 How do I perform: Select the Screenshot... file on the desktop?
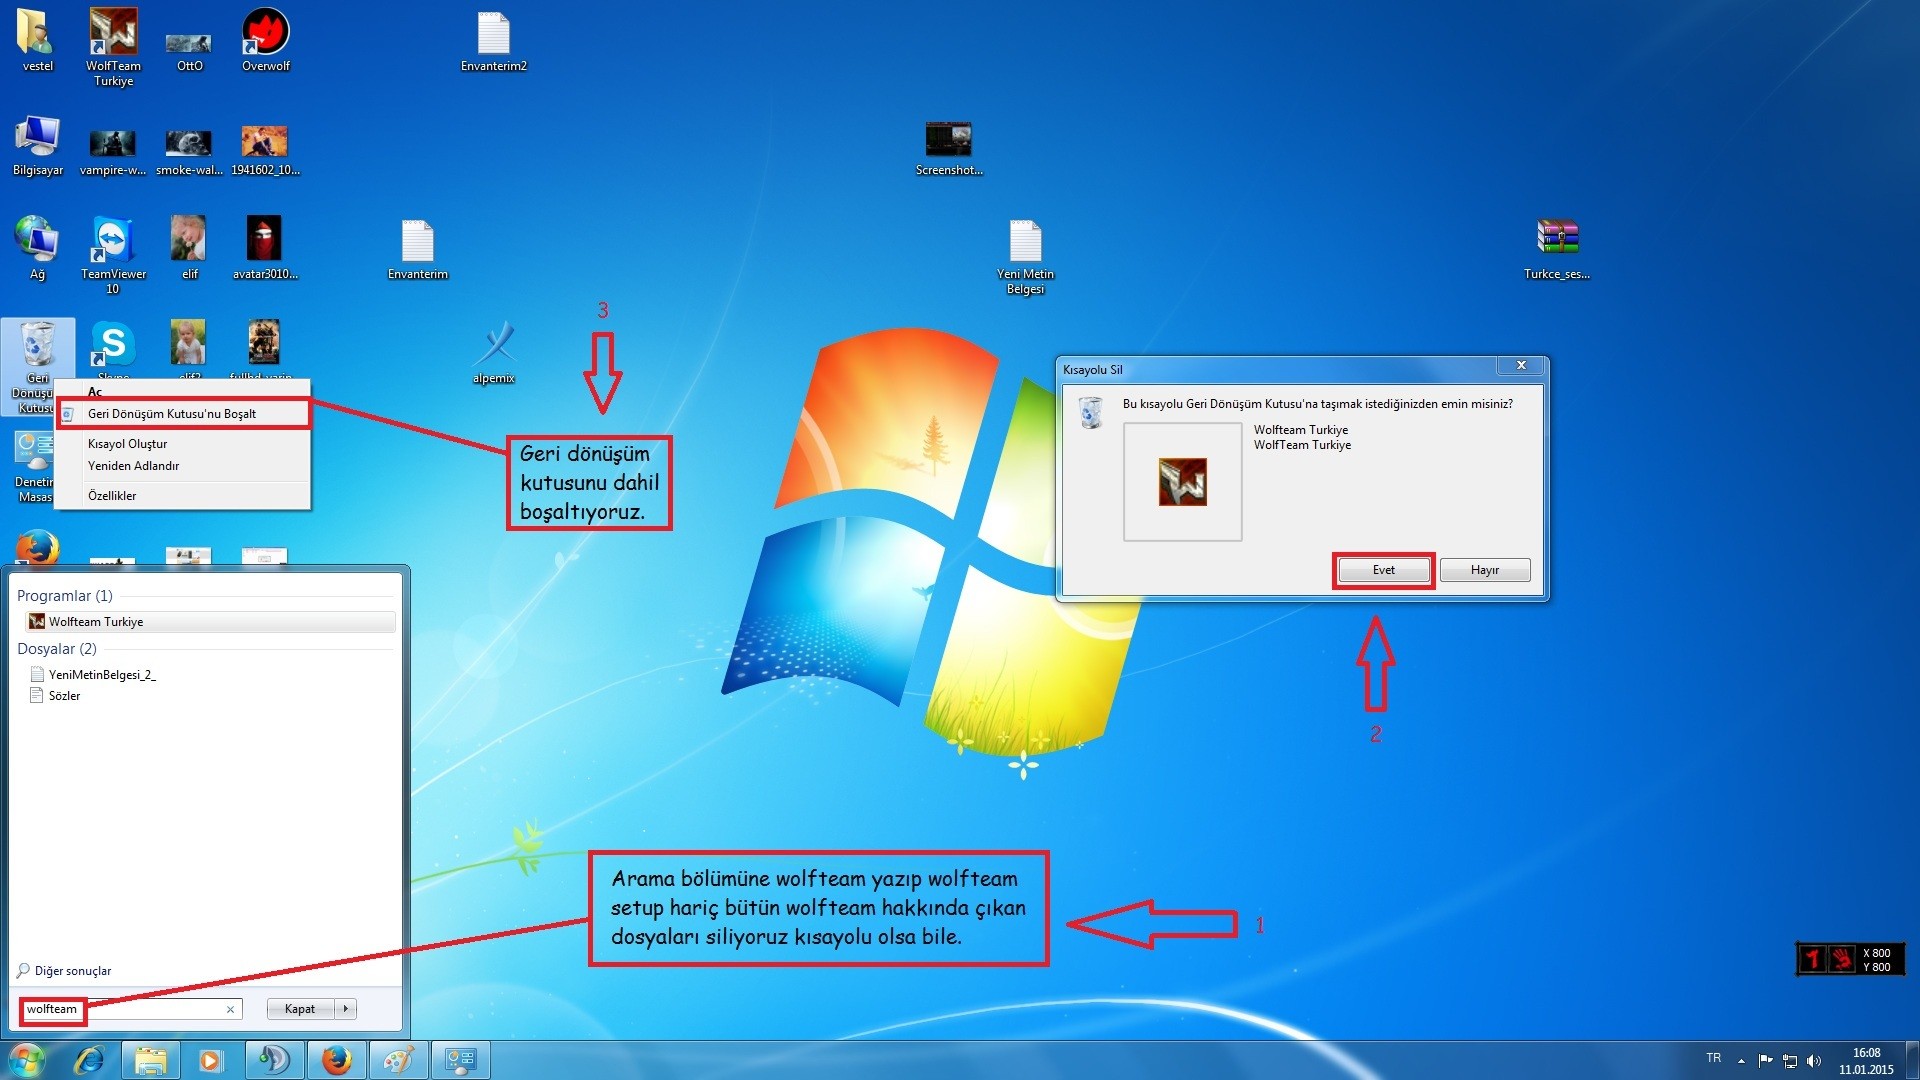pos(949,149)
